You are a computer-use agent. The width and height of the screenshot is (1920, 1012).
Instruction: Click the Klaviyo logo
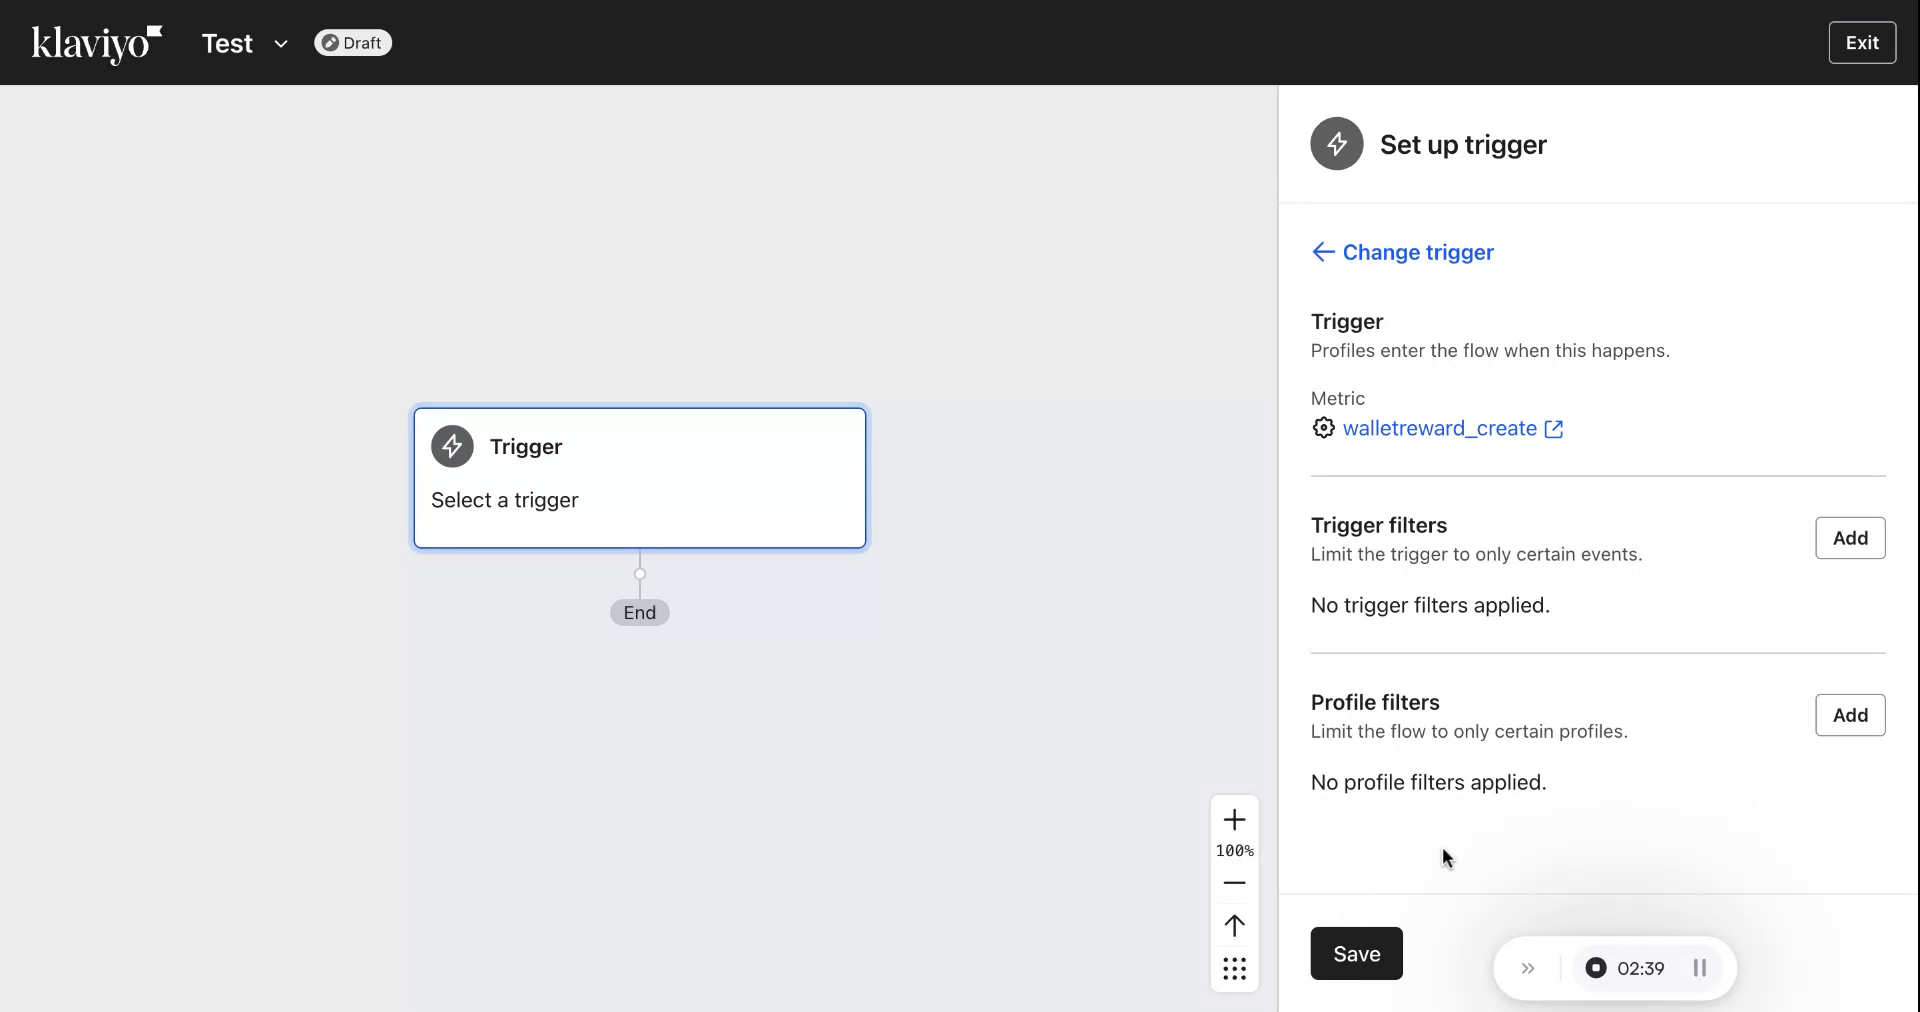pos(95,43)
